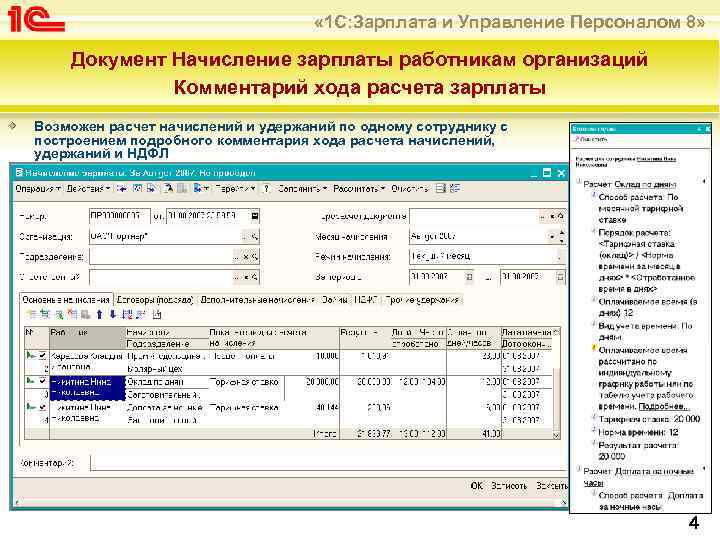This screenshot has width=720, height=540.
Task: Switch to the НДФЛ tab
Action: coord(366,300)
